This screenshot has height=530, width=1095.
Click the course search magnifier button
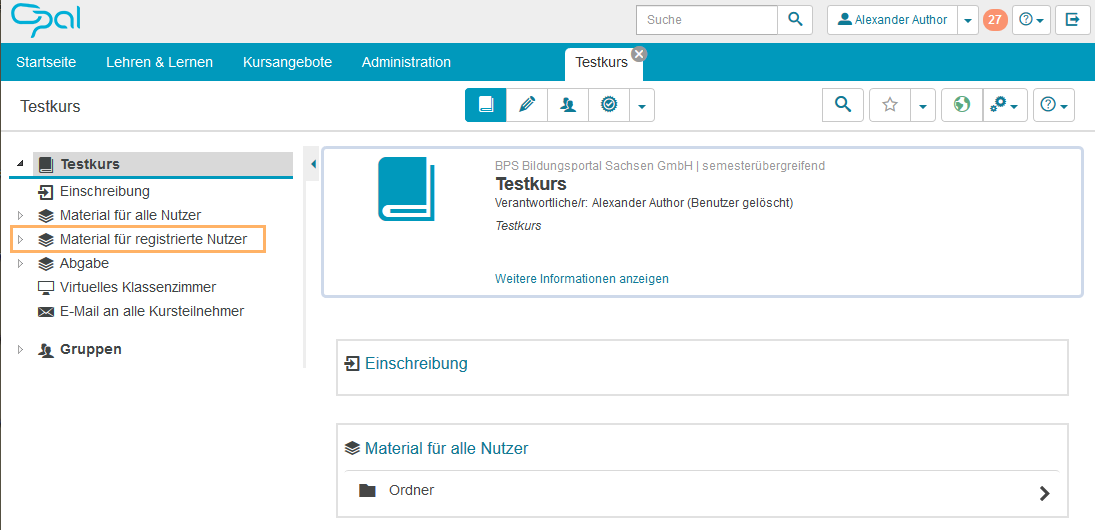843,105
